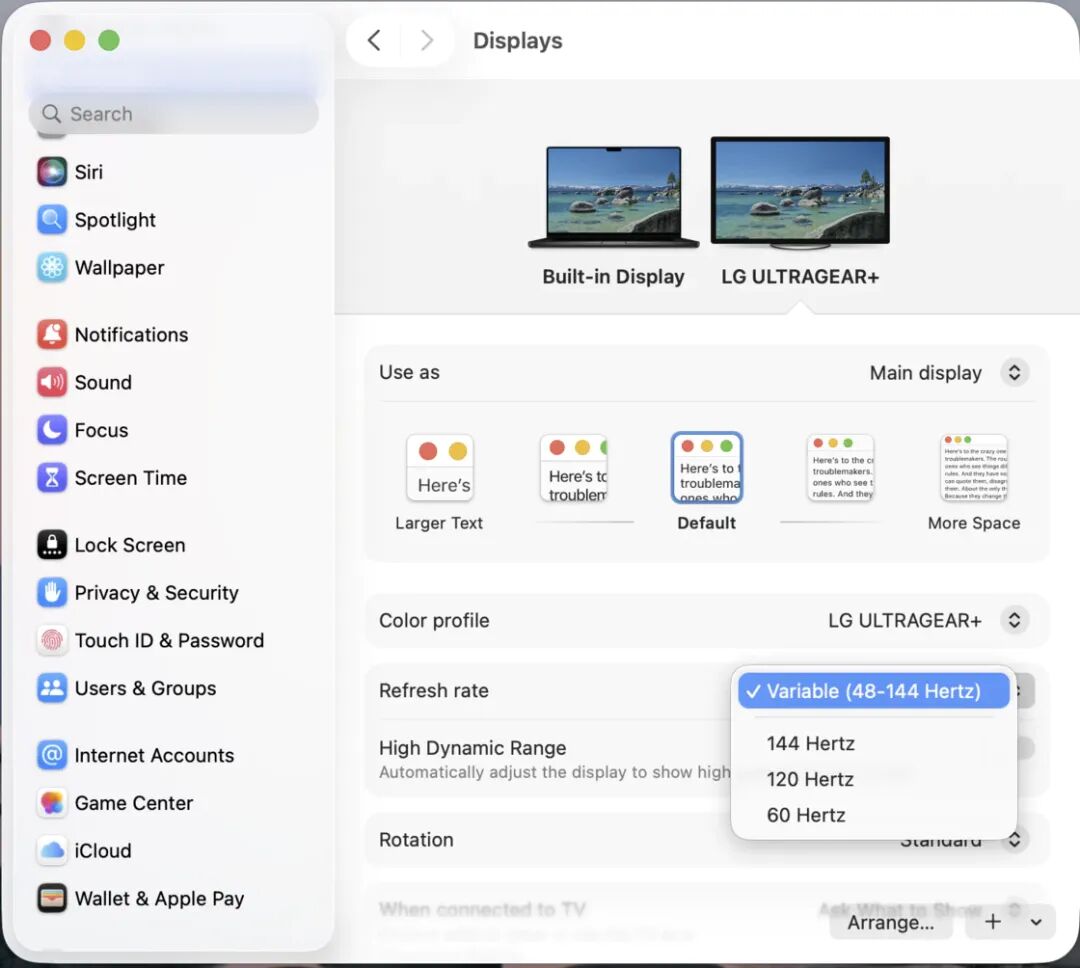Click the Screen Time hourglass icon
This screenshot has height=968, width=1080.
click(x=52, y=477)
